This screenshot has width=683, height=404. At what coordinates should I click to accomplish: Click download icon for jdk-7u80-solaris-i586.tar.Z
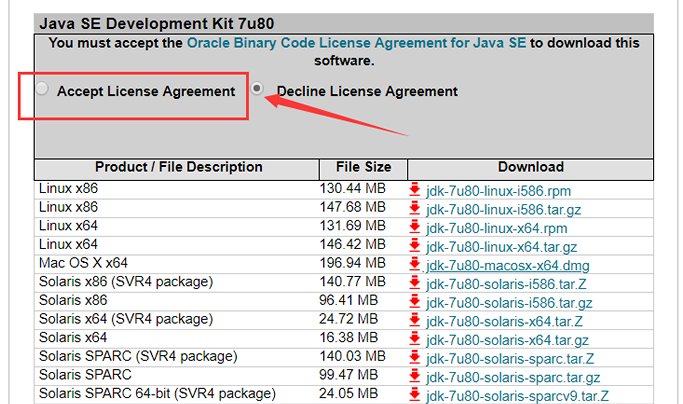pyautogui.click(x=415, y=283)
